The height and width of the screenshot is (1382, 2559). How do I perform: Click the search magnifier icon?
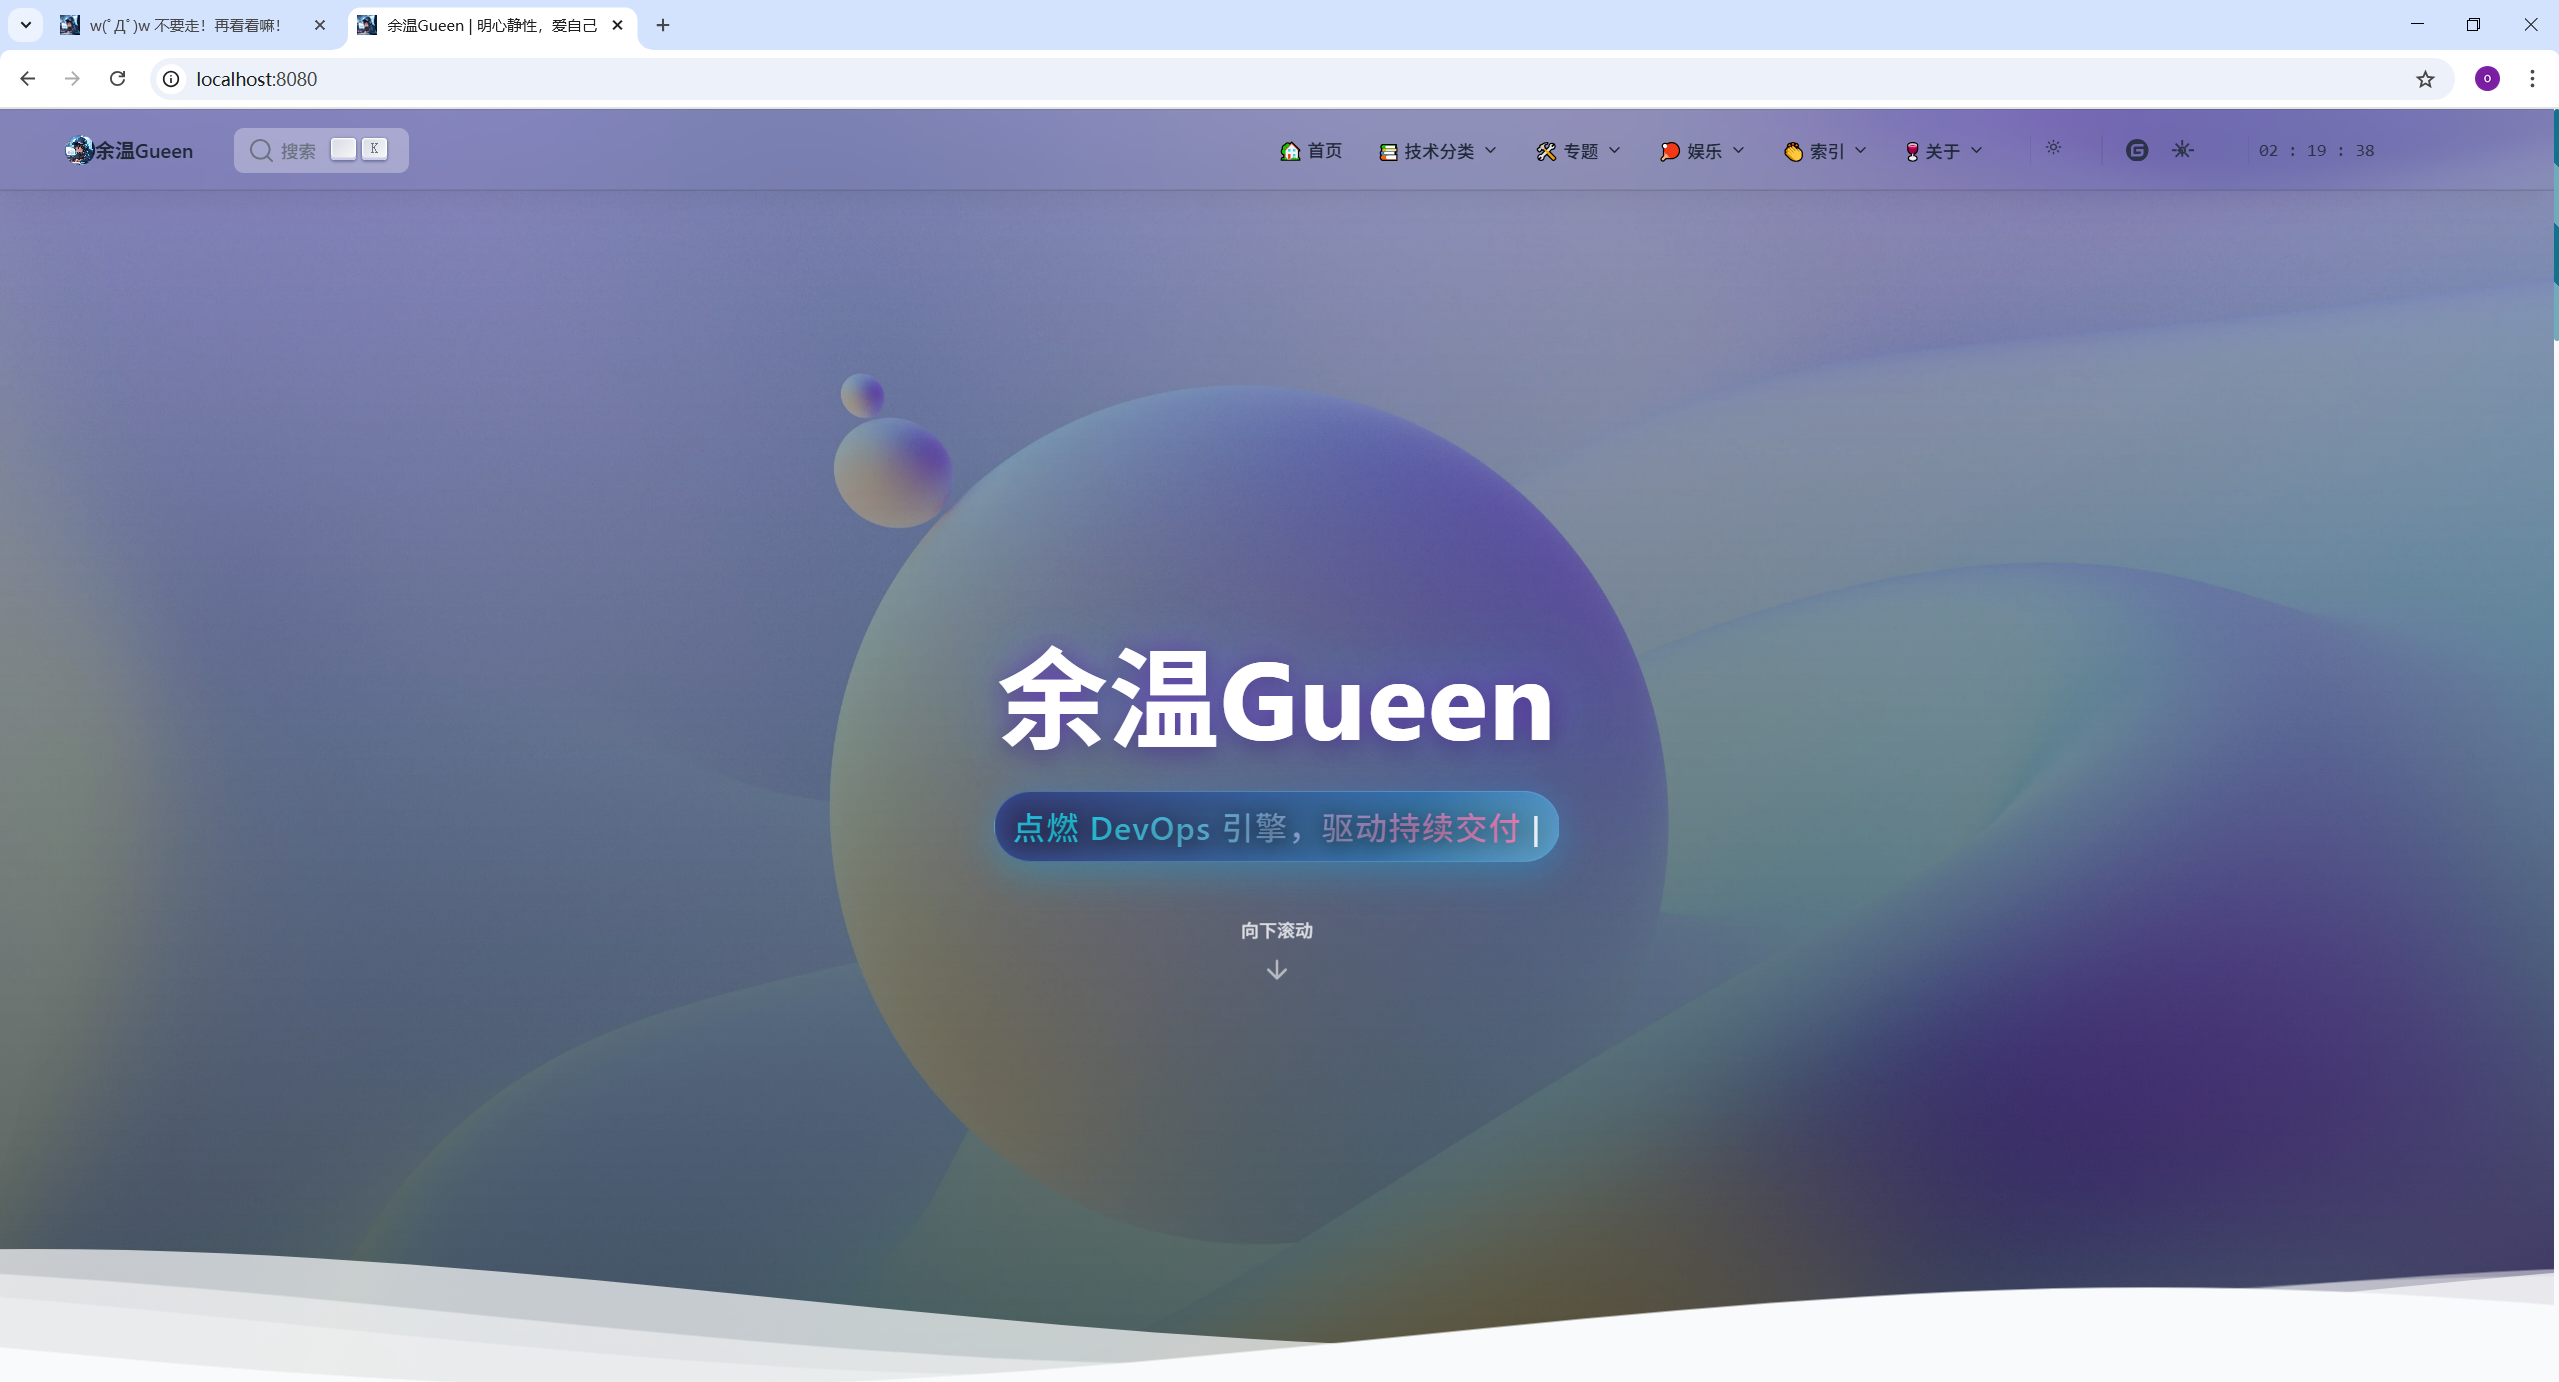point(261,150)
